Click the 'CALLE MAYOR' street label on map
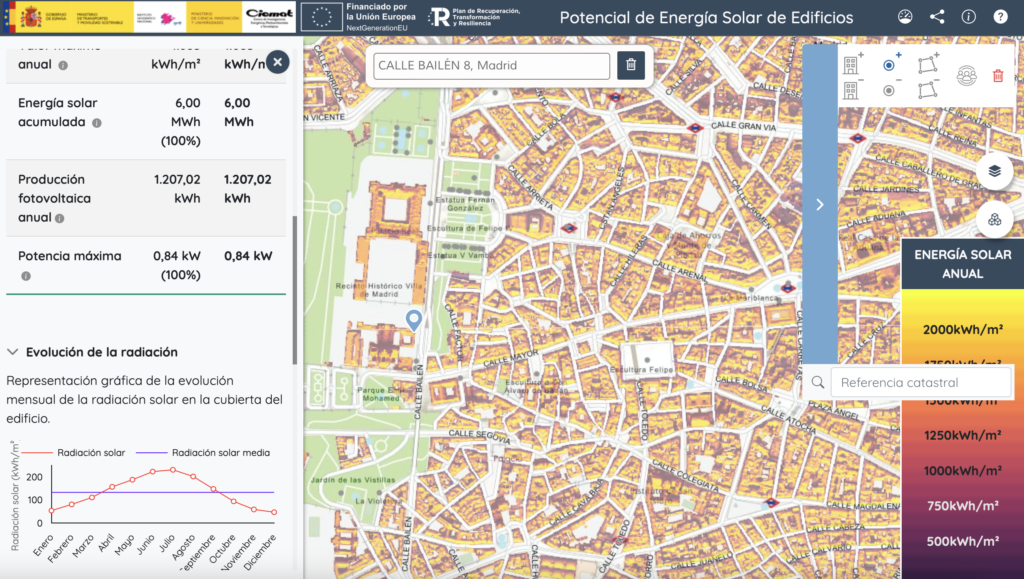This screenshot has height=579, width=1024. pos(511,358)
